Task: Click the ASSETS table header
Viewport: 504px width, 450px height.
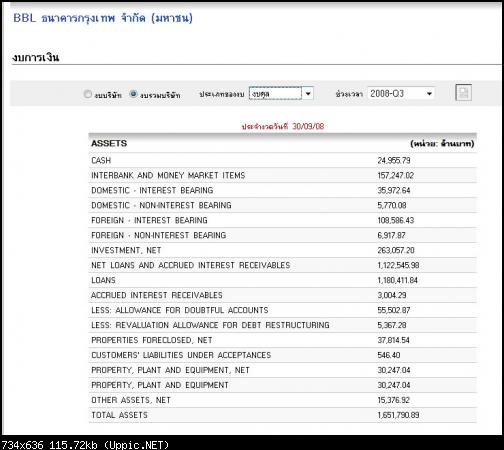Action: pyautogui.click(x=109, y=143)
